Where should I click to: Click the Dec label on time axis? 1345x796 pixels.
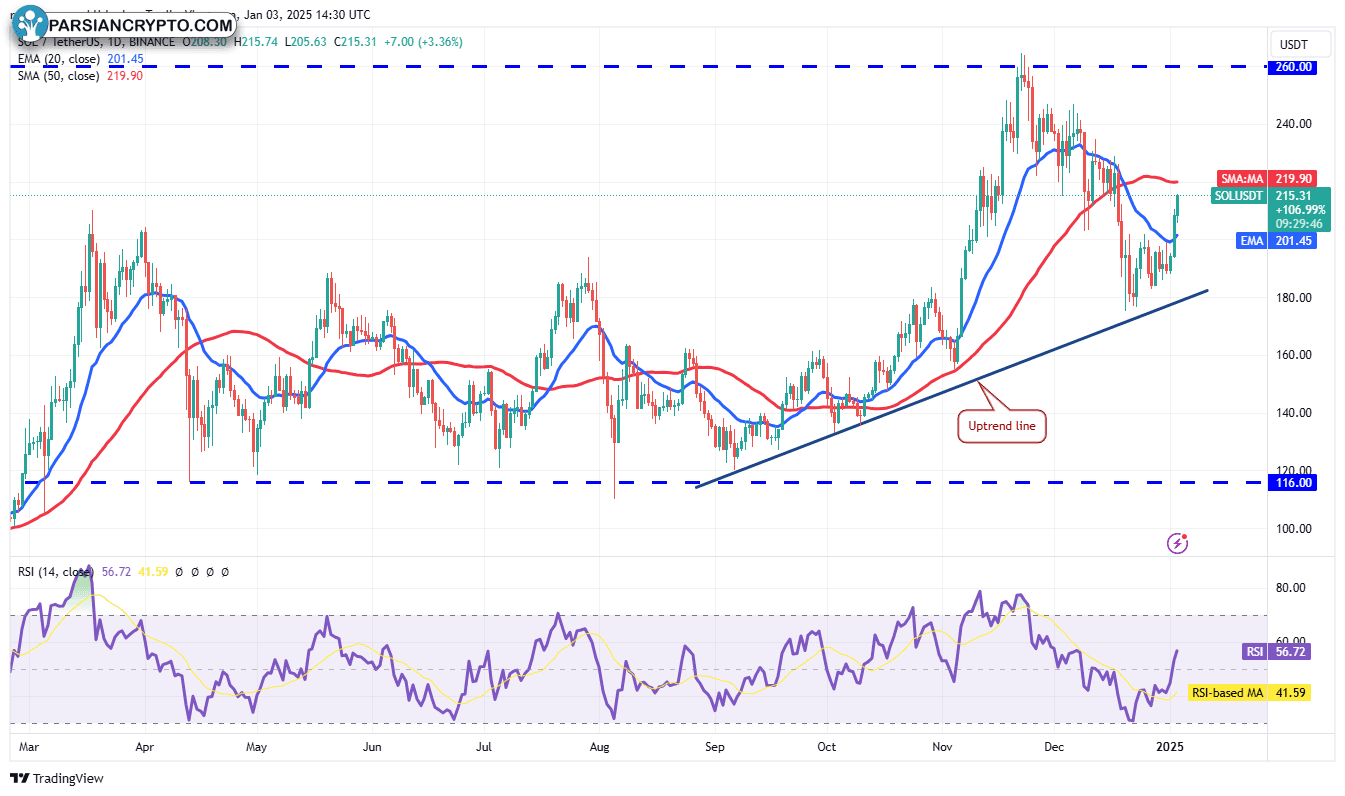tap(1054, 746)
